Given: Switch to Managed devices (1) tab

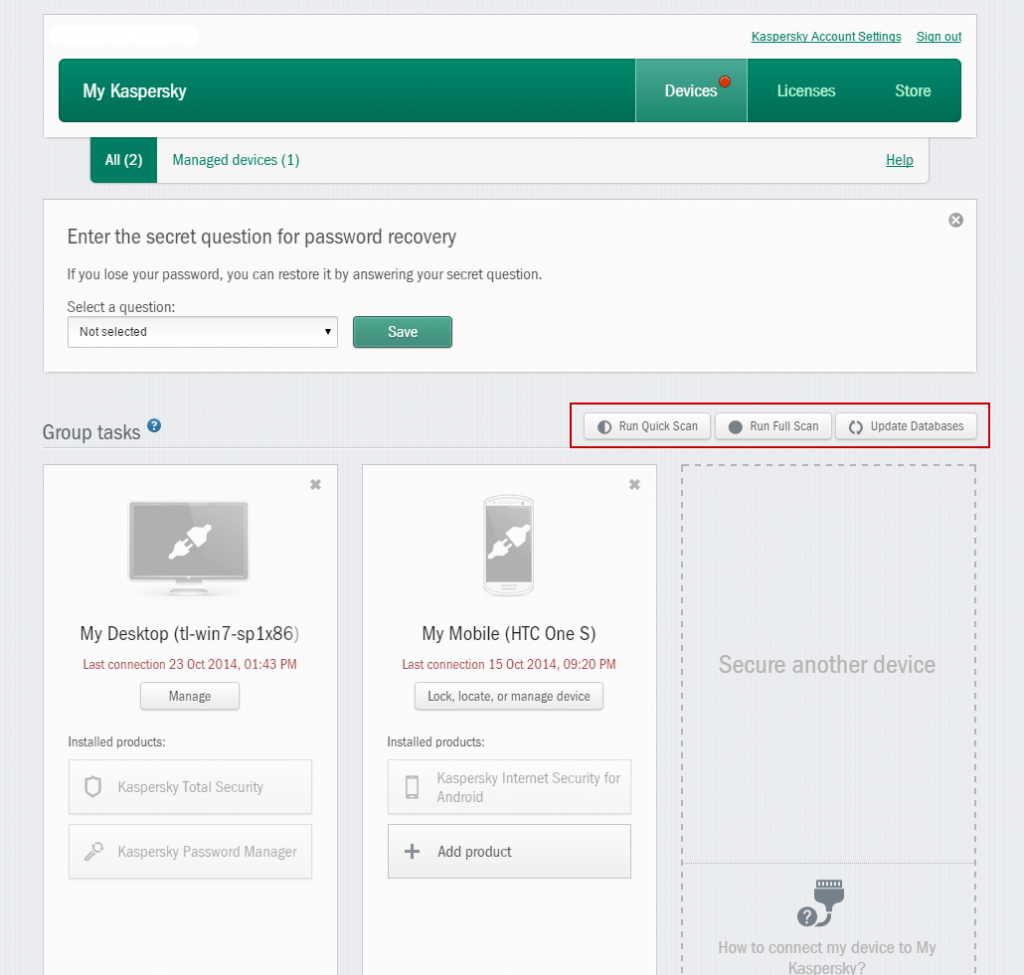Looking at the screenshot, I should click(x=236, y=160).
